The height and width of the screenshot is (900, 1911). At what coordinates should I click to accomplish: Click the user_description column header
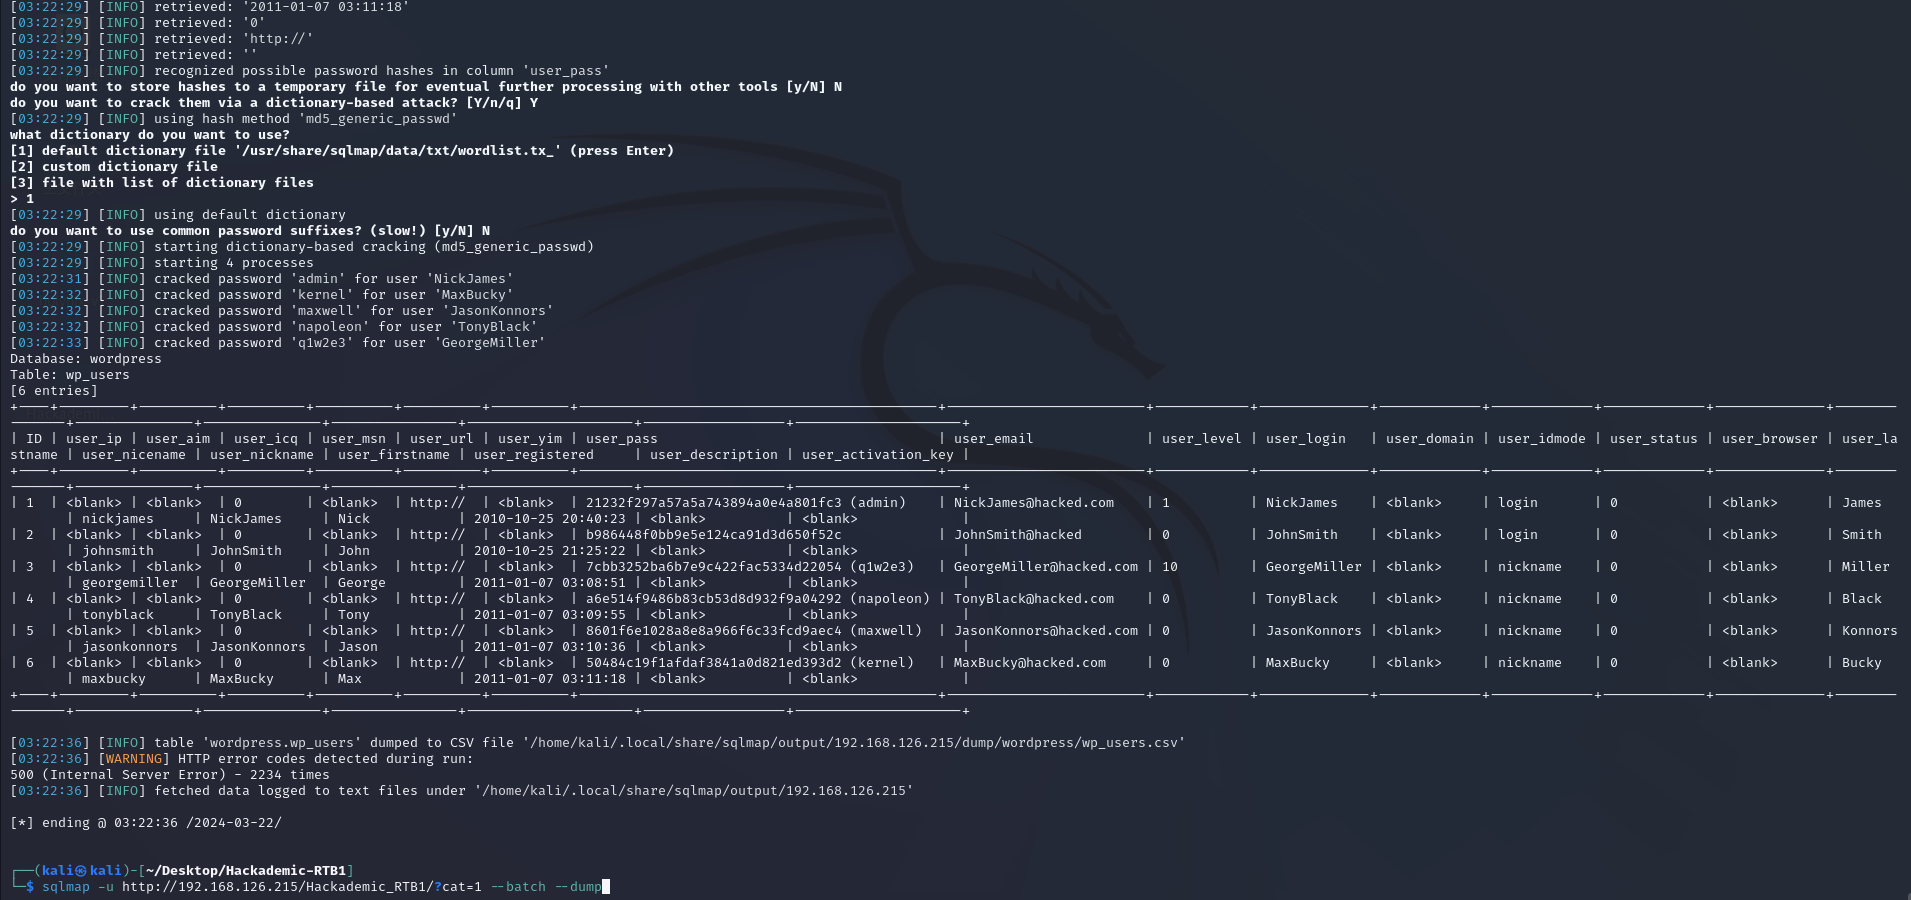point(713,455)
